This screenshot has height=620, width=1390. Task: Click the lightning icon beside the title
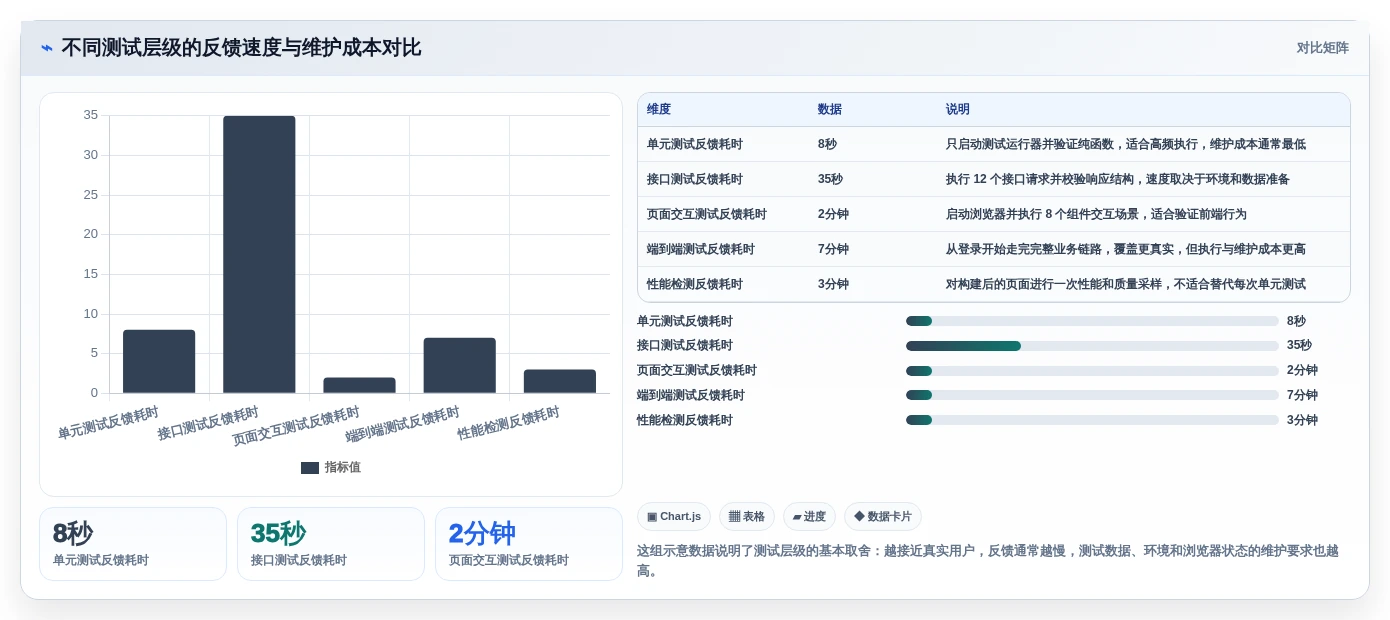(x=47, y=48)
